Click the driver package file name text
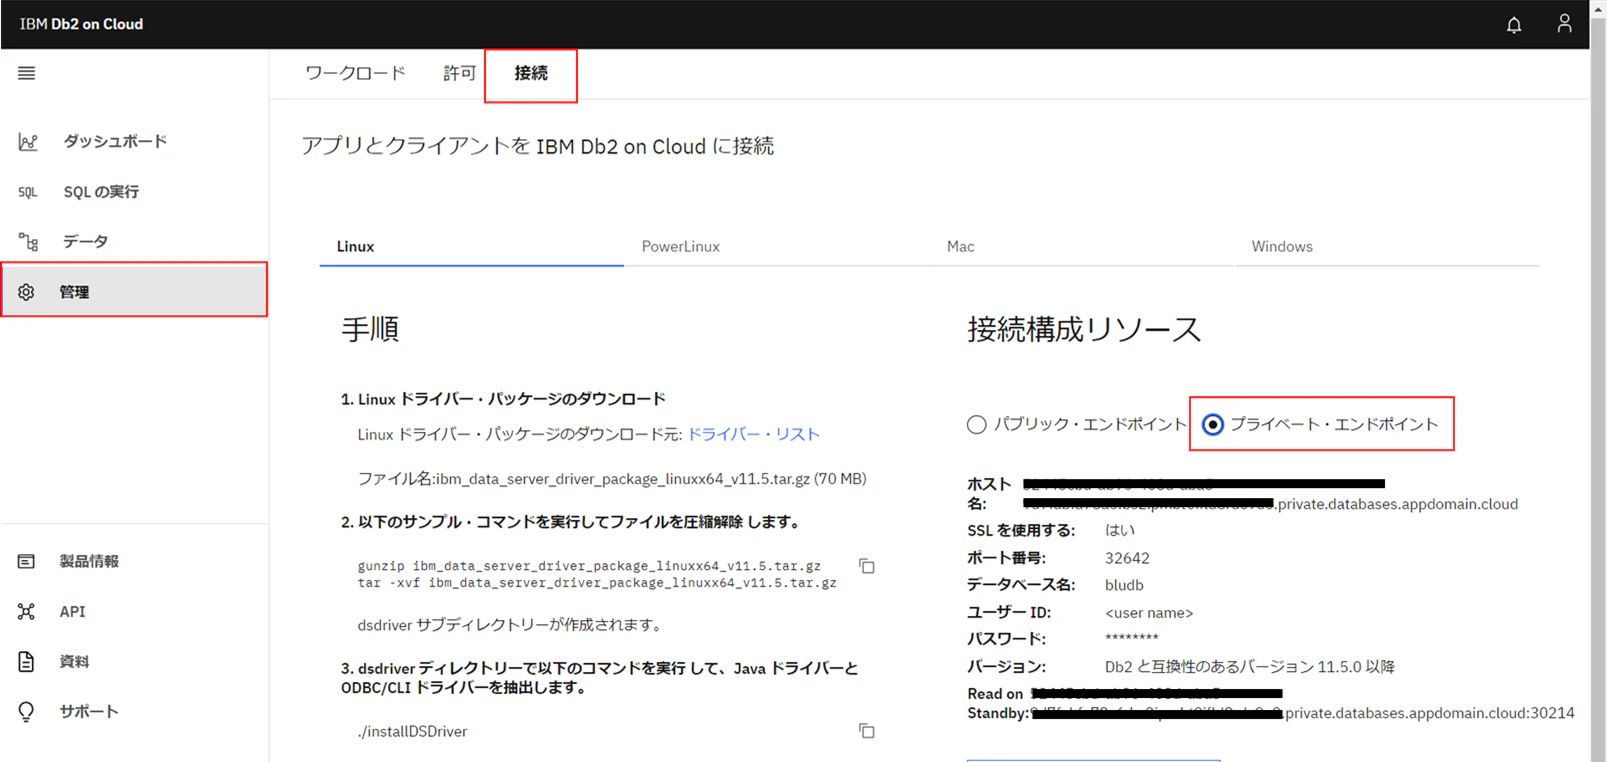The image size is (1607, 762). pos(612,479)
